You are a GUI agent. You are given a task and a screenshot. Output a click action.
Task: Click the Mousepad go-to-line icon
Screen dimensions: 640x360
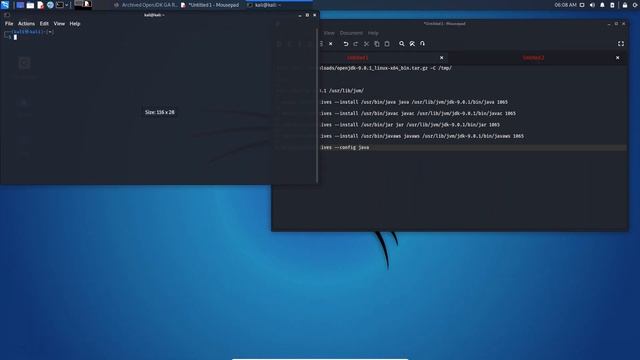[422, 44]
